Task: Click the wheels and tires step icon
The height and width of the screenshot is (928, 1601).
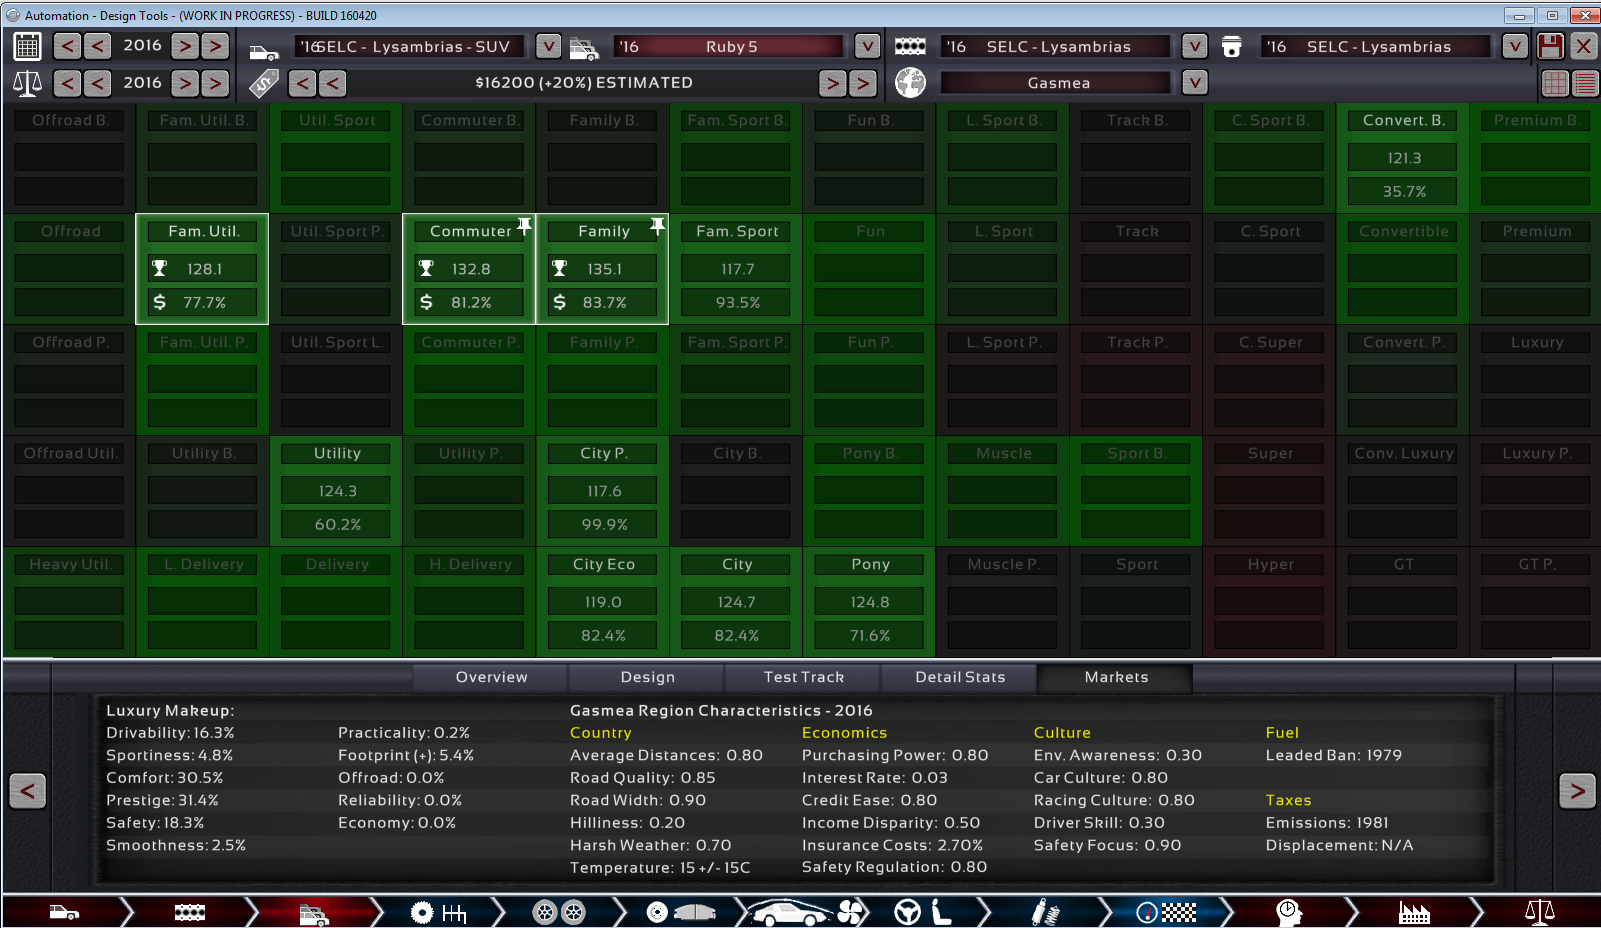Action: pyautogui.click(x=558, y=912)
